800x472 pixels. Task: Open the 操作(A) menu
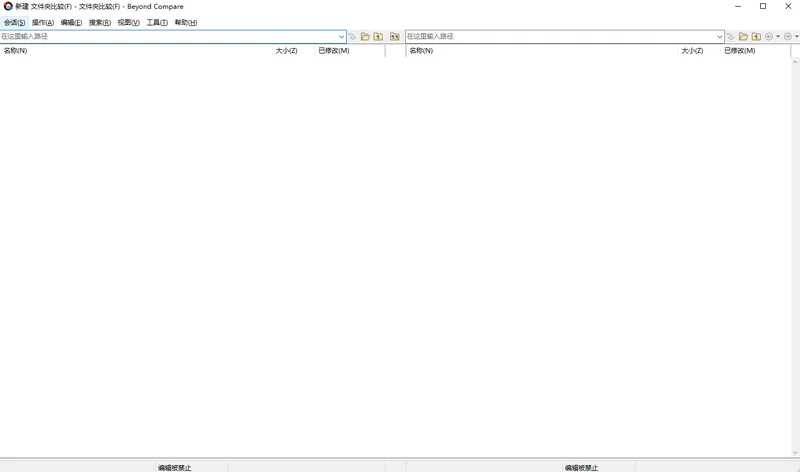click(x=43, y=22)
